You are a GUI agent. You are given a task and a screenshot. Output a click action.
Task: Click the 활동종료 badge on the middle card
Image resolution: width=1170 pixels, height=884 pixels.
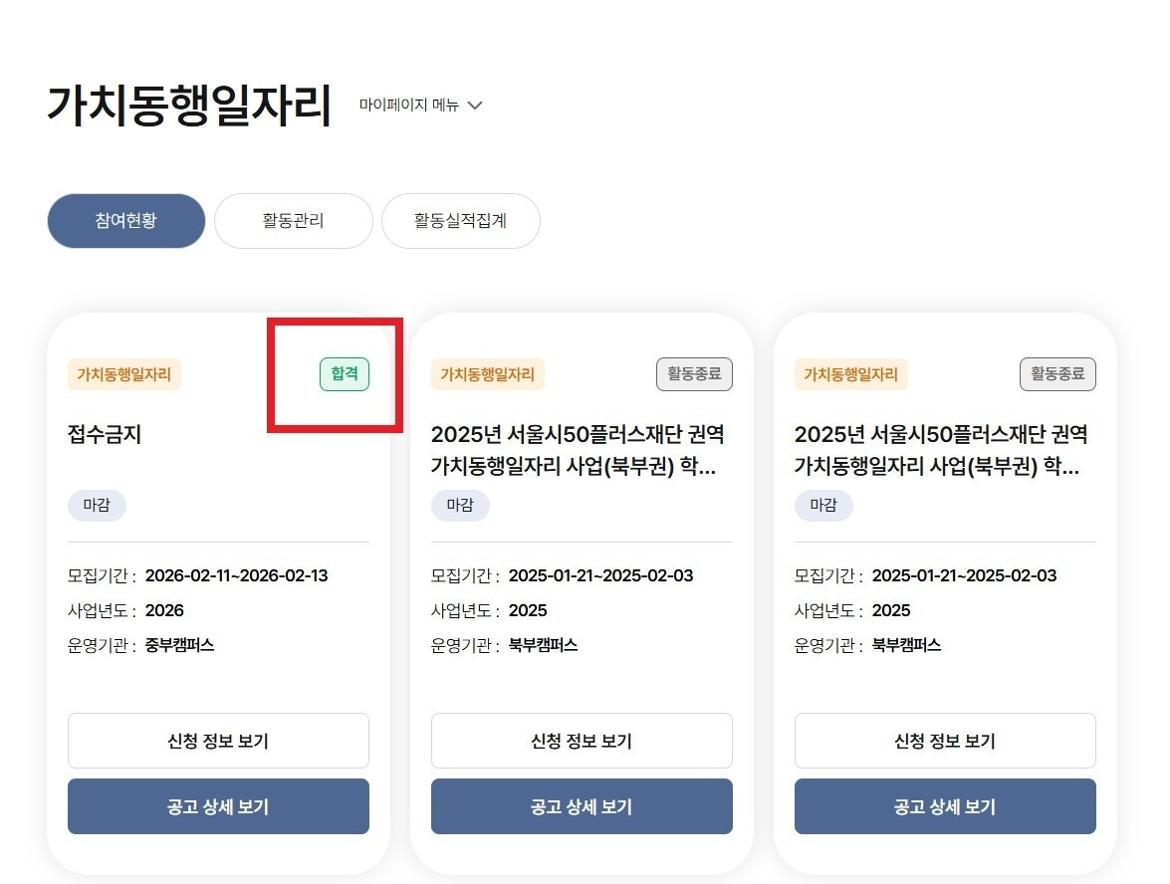[x=694, y=375]
